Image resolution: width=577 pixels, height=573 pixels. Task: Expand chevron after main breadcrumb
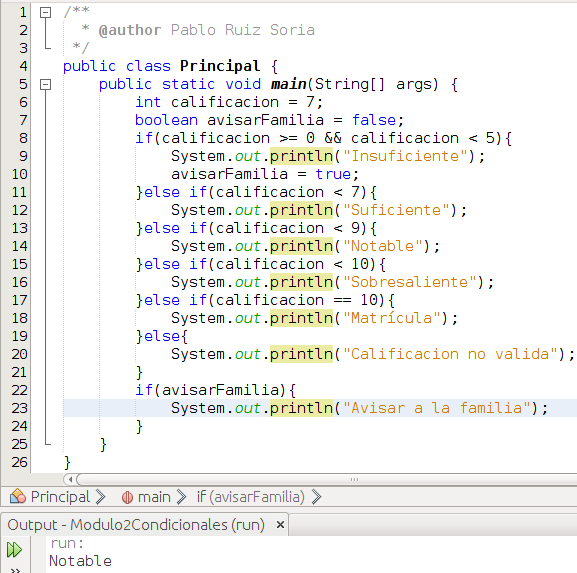click(181, 497)
